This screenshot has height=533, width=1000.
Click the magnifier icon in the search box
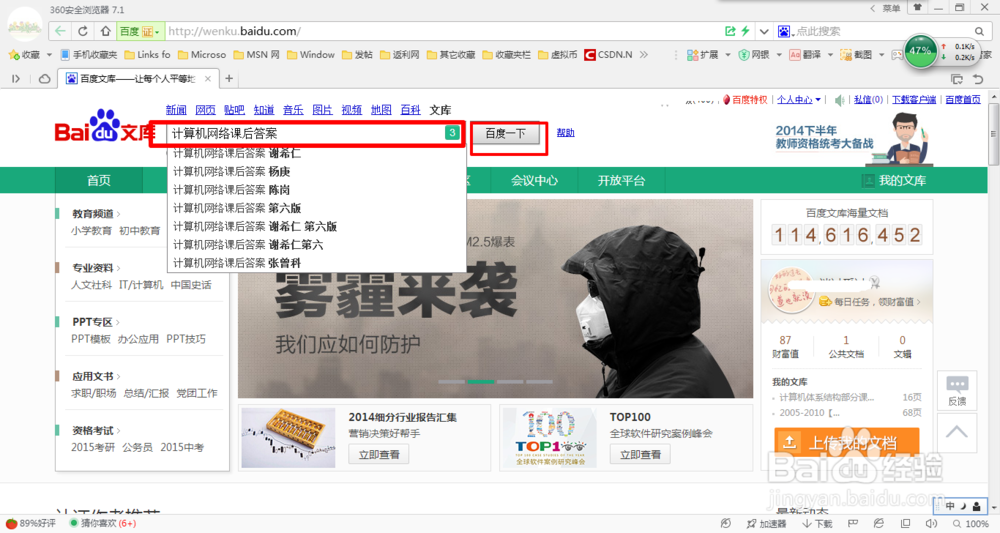979,31
